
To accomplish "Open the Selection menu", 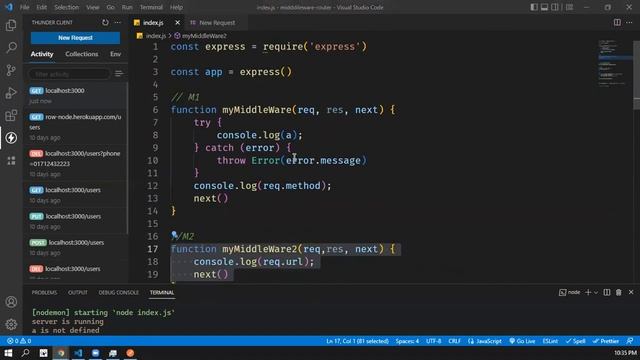I will coord(67,7).
